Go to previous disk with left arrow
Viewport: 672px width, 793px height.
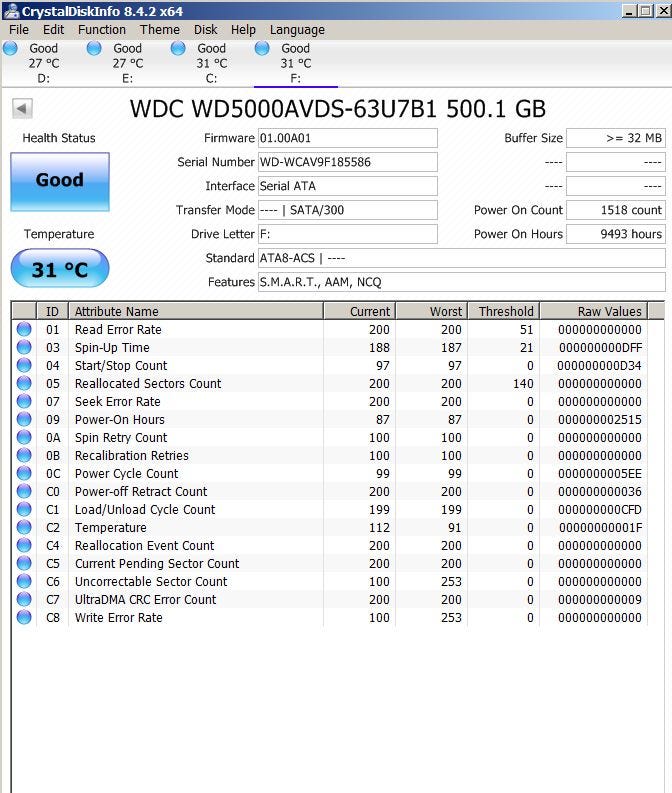22,108
